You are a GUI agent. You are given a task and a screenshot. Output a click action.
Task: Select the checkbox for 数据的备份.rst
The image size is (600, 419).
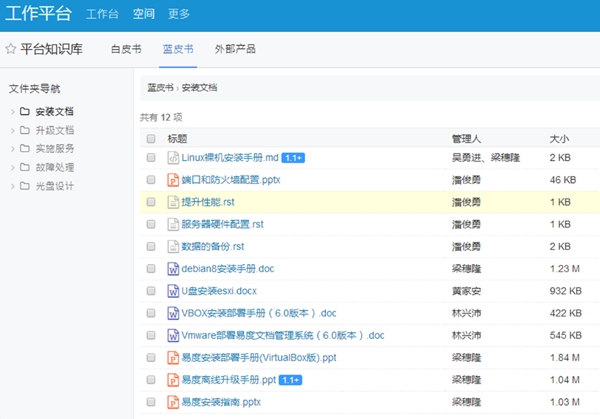pyautogui.click(x=151, y=246)
